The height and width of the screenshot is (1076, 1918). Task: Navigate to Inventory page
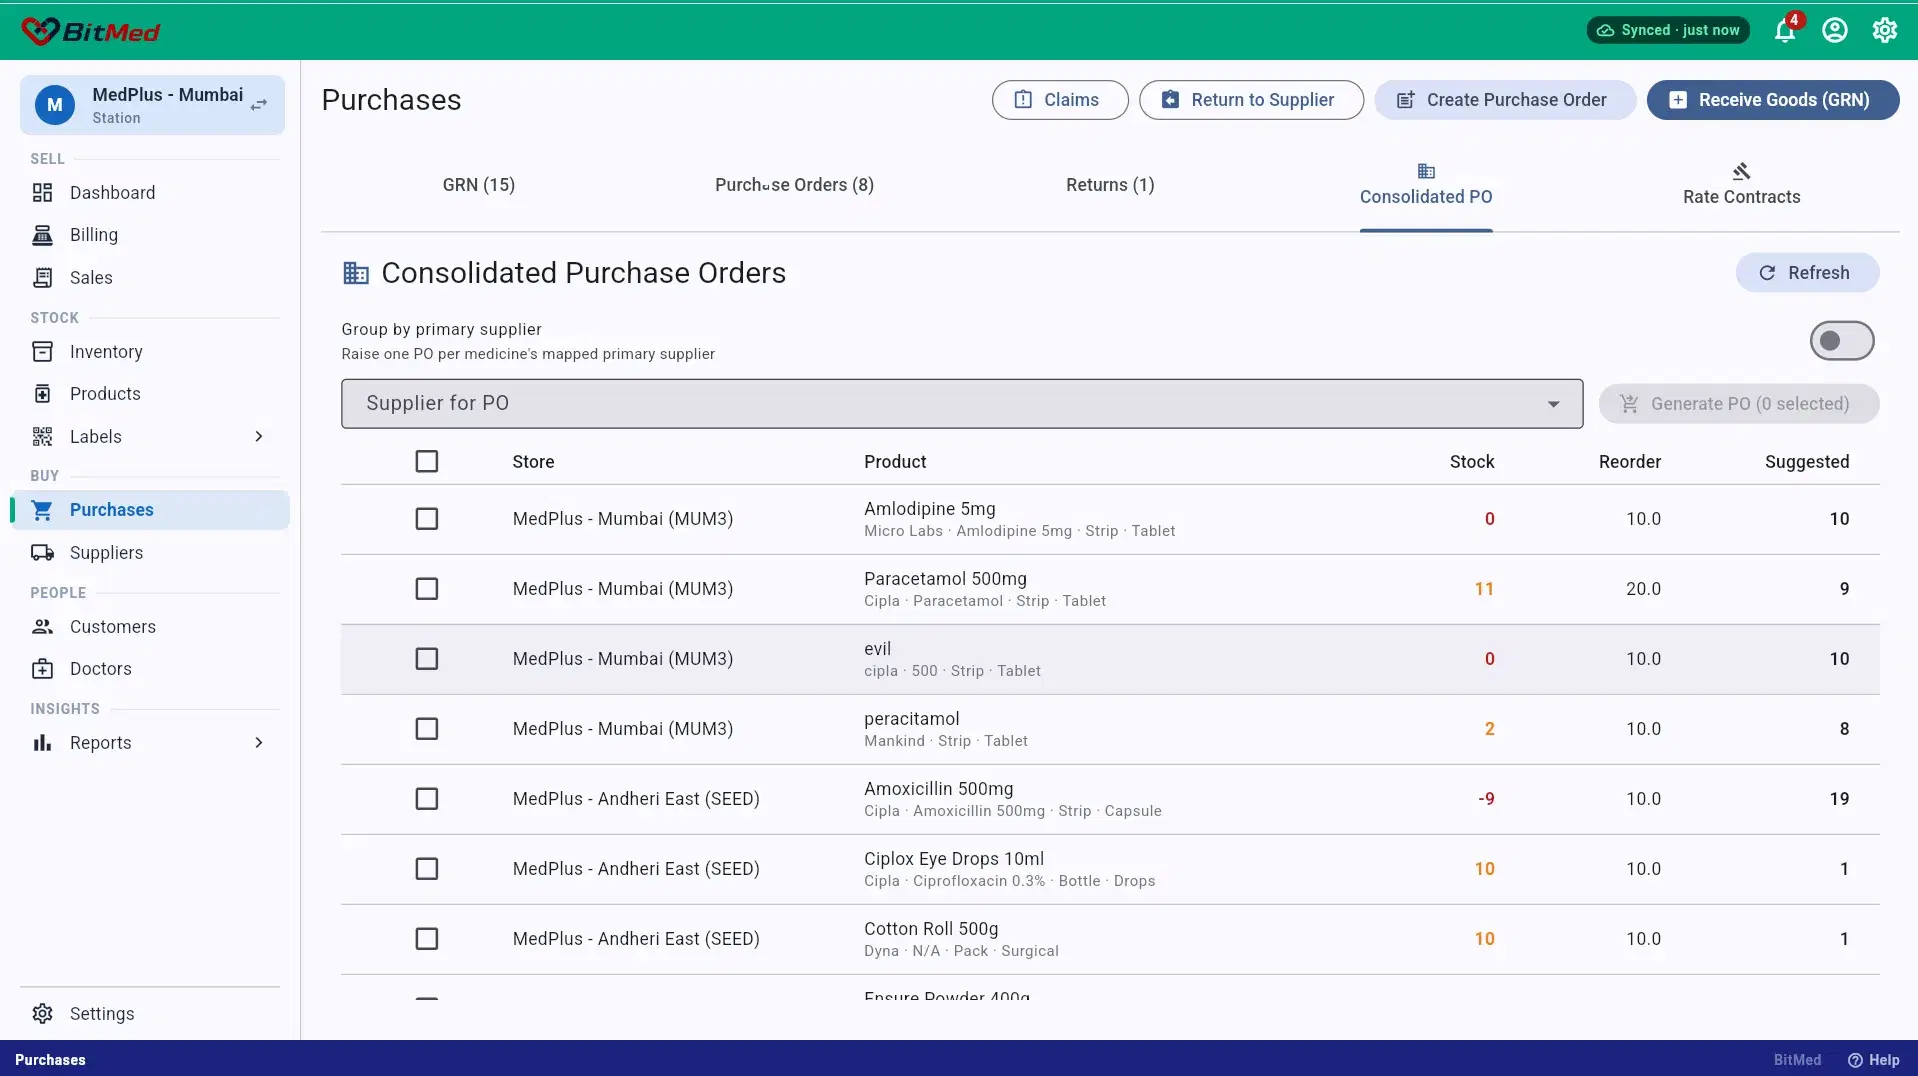click(x=150, y=352)
